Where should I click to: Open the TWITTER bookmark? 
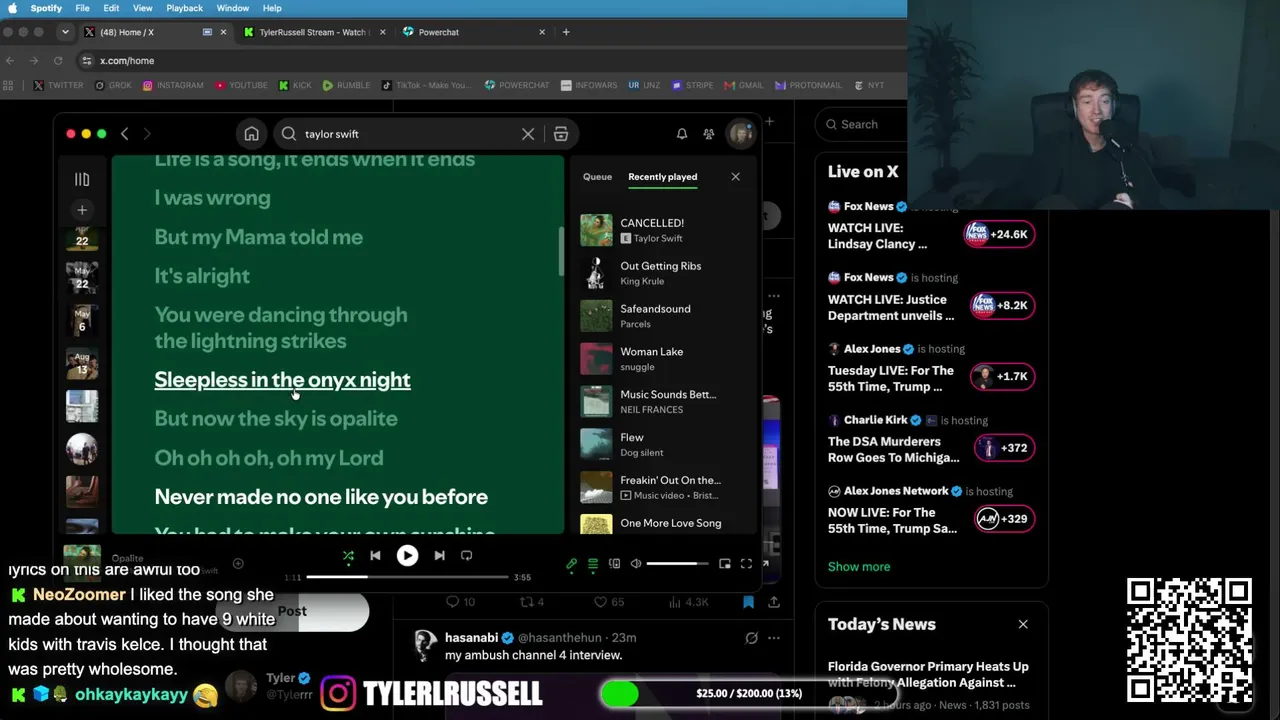[x=59, y=85]
